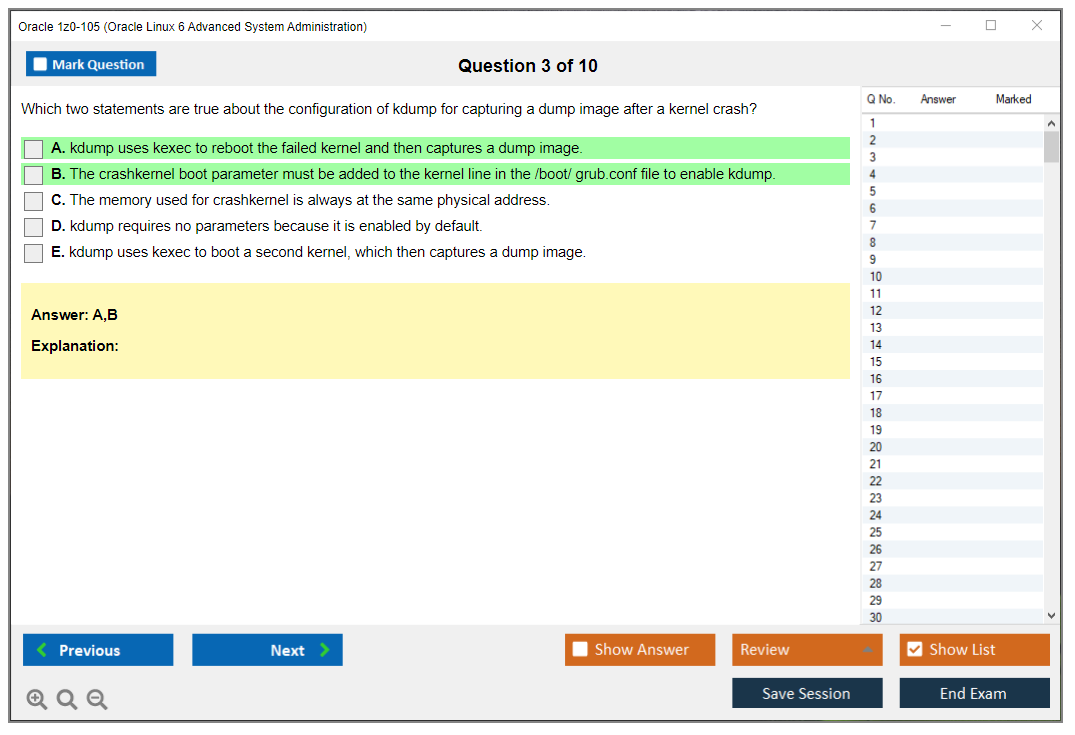Viewport: 1075px width, 735px height.
Task: Toggle the Show Answer checkbox
Action: click(579, 649)
